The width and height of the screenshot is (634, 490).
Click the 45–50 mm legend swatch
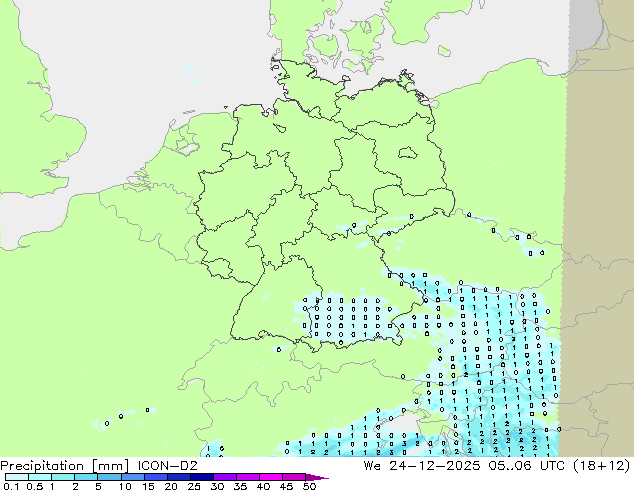click(293, 477)
